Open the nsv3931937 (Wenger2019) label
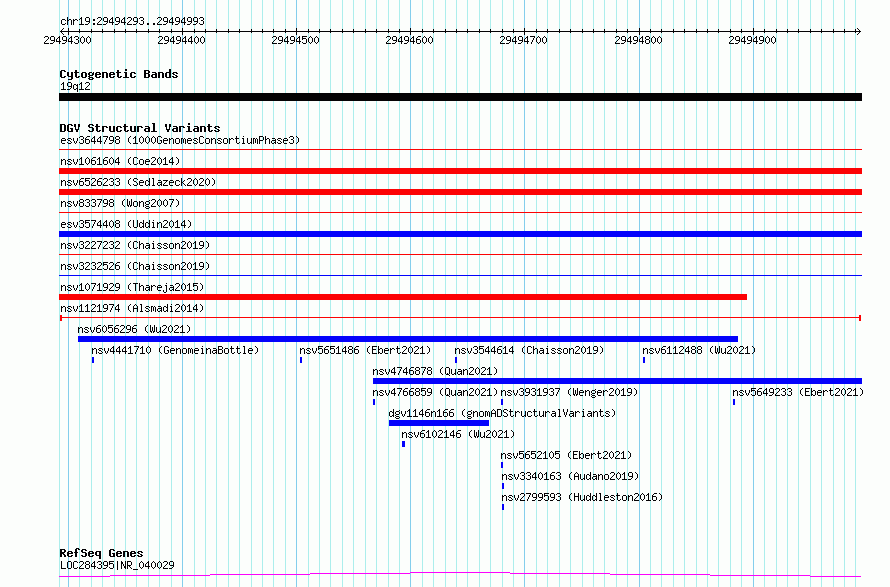 pos(569,392)
